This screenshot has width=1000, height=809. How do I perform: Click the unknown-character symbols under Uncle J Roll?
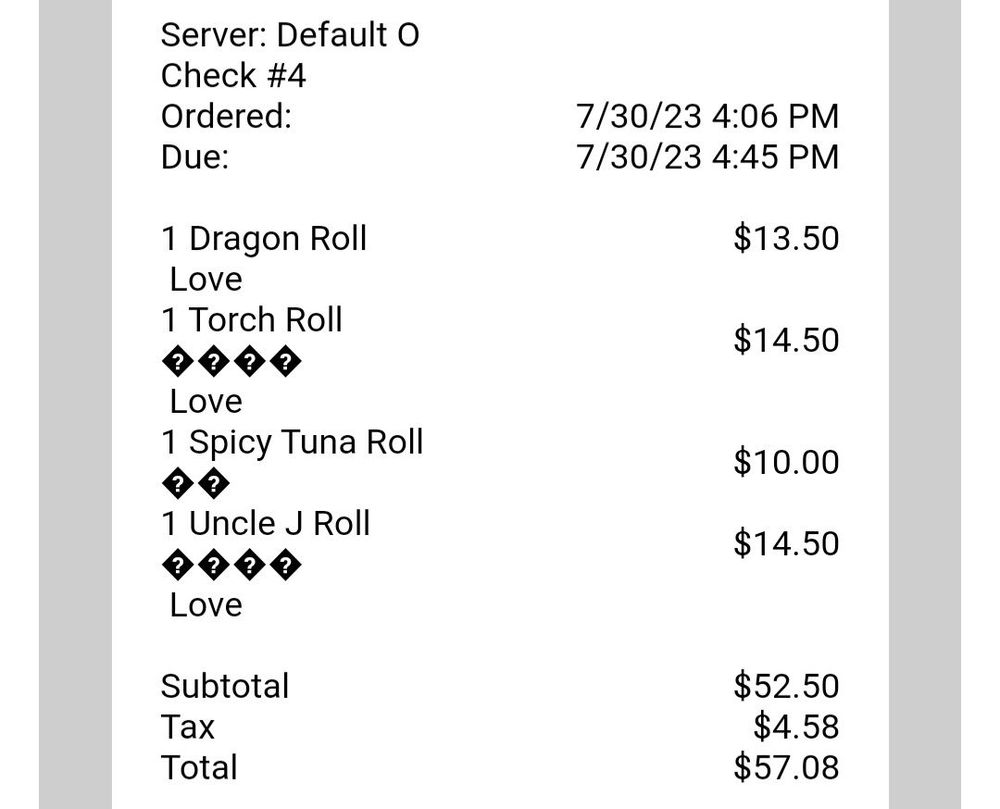pos(232,565)
